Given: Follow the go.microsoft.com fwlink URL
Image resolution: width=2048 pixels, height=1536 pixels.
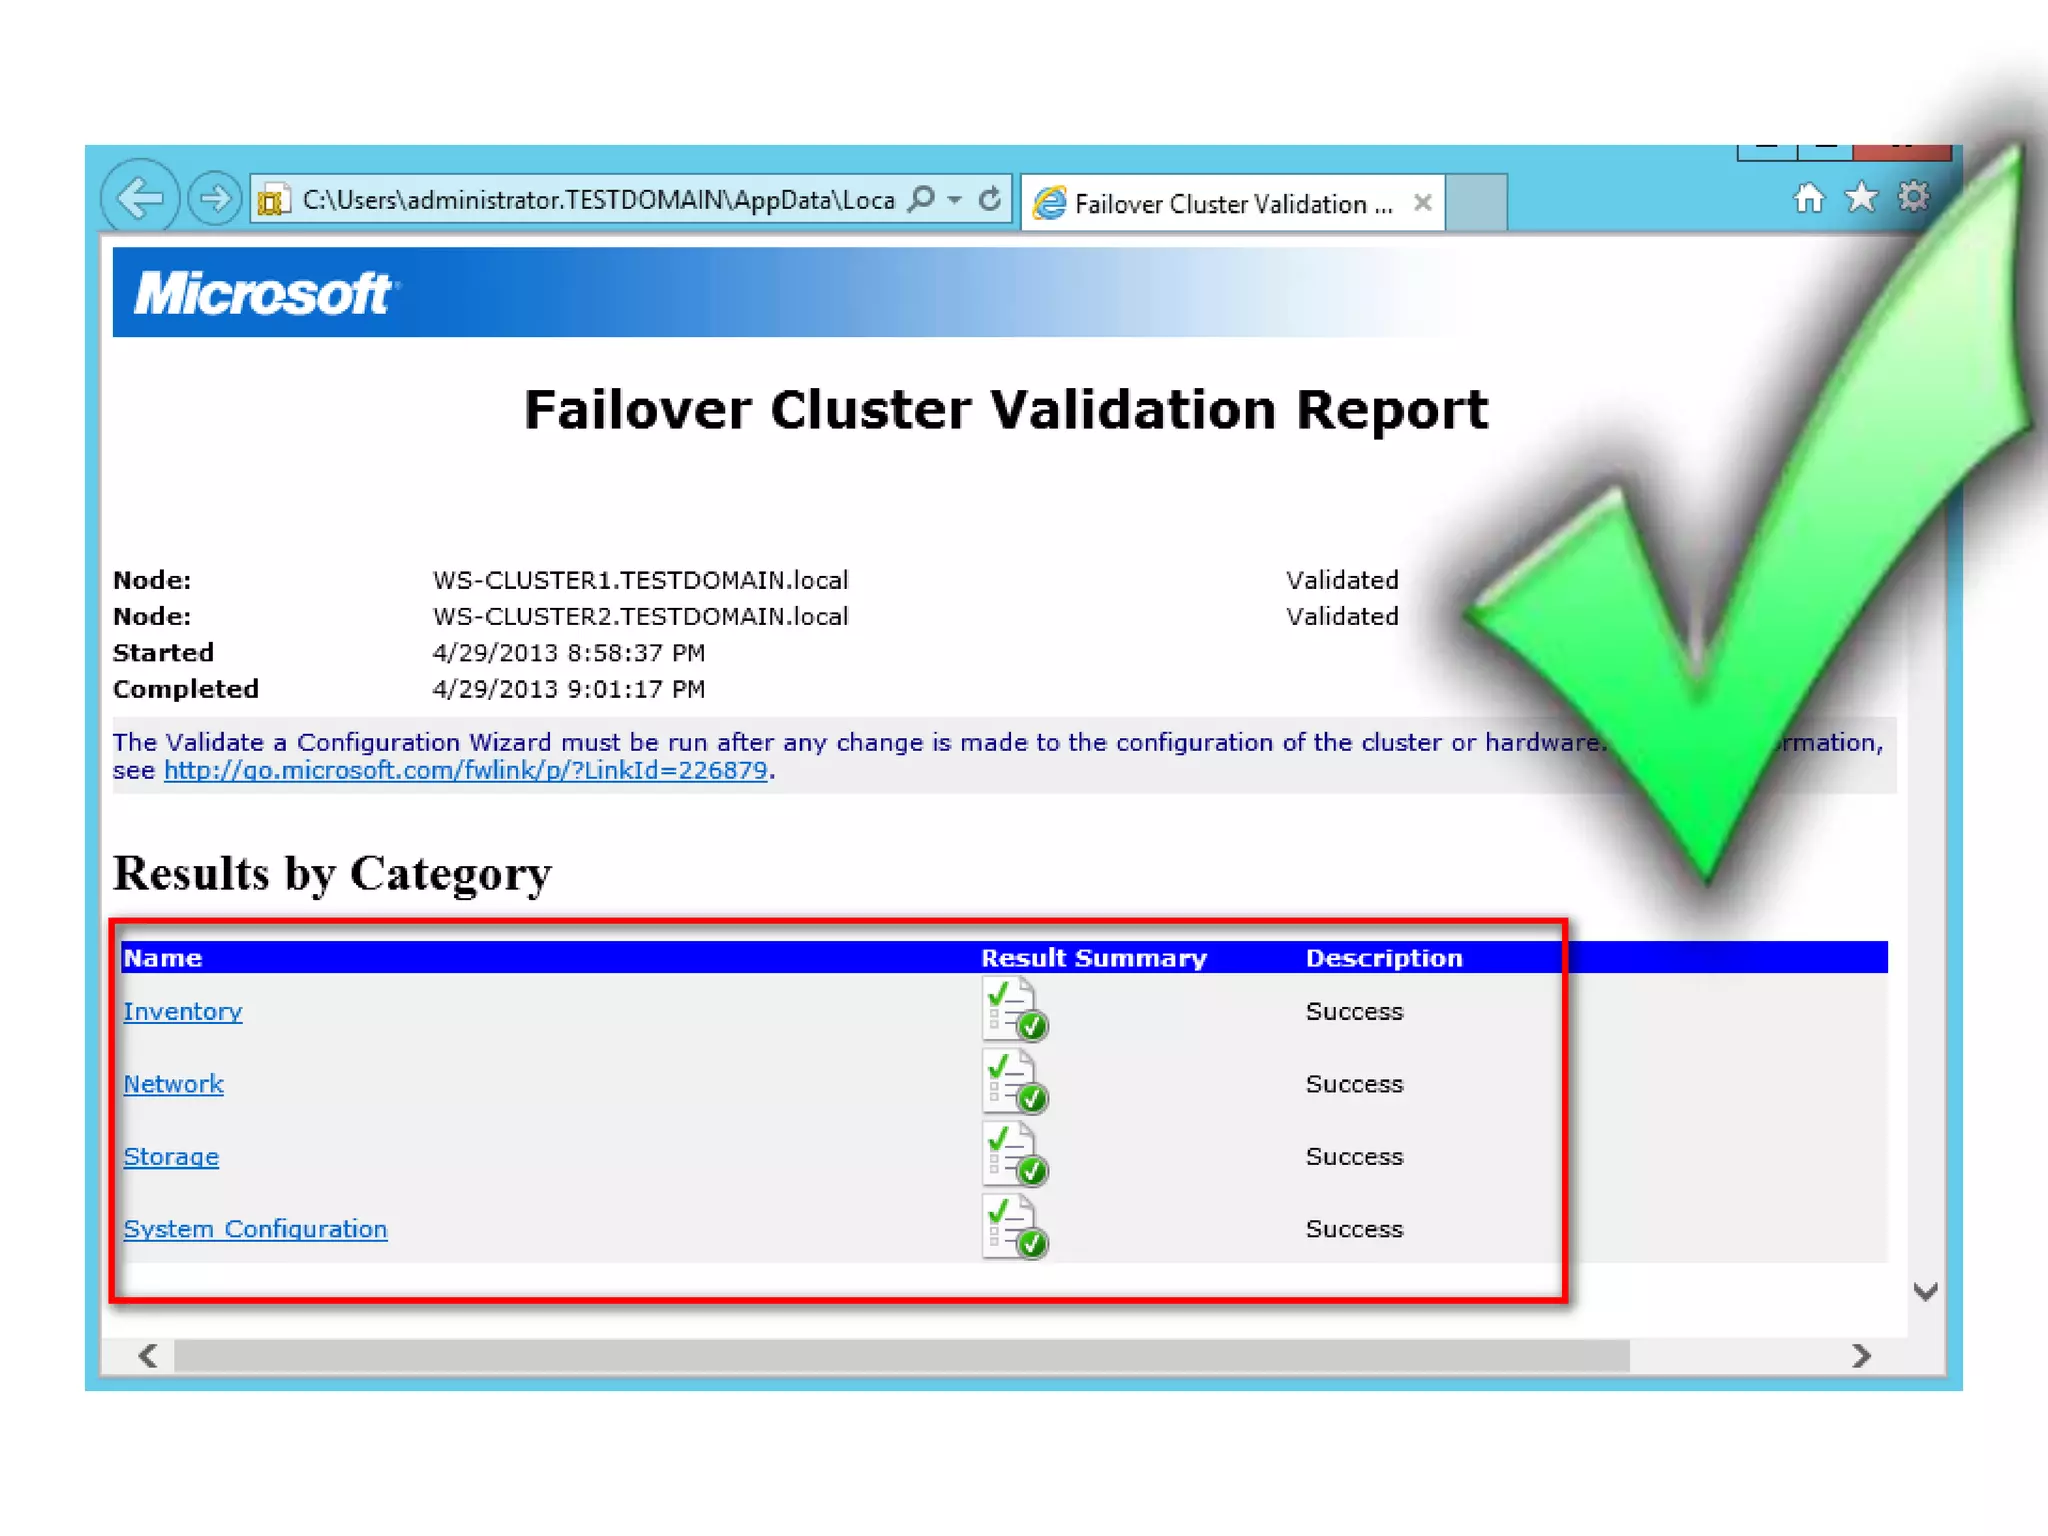Looking at the screenshot, I should tap(465, 770).
